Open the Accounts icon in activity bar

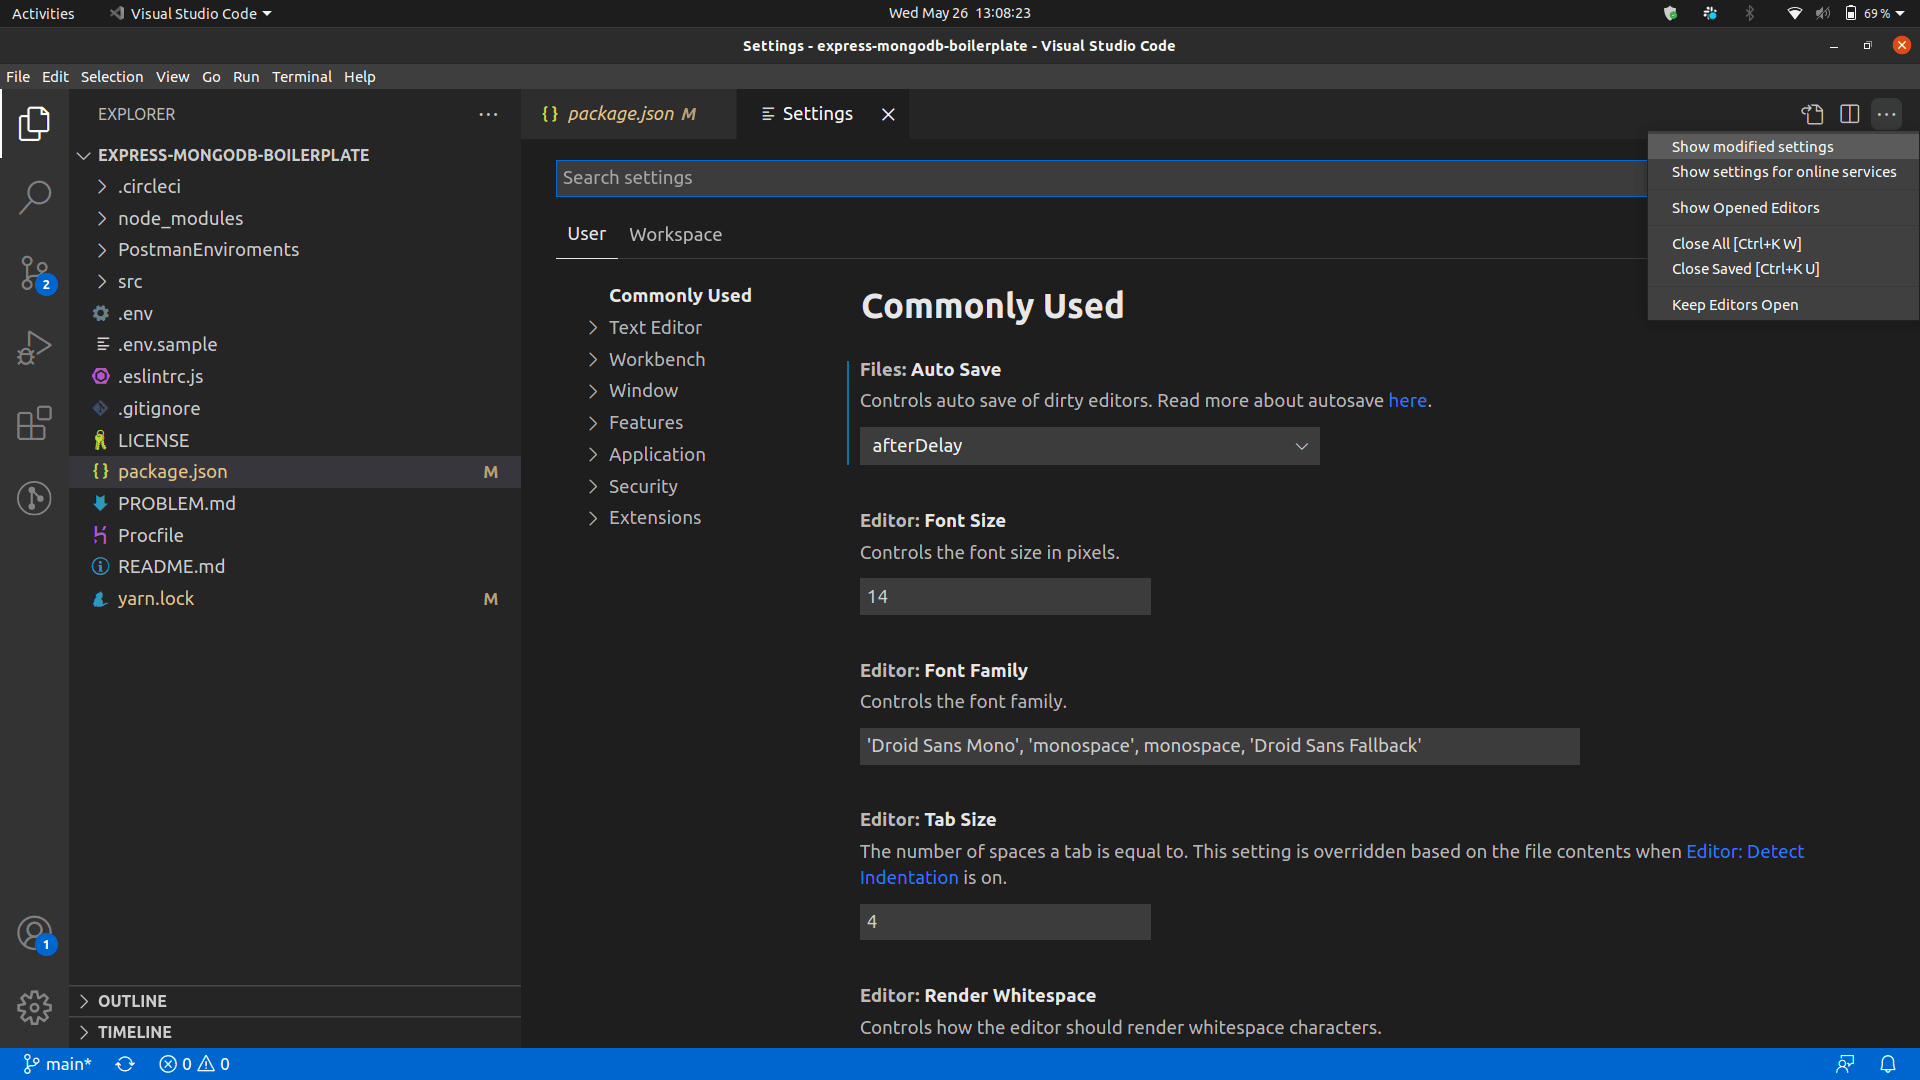click(34, 934)
